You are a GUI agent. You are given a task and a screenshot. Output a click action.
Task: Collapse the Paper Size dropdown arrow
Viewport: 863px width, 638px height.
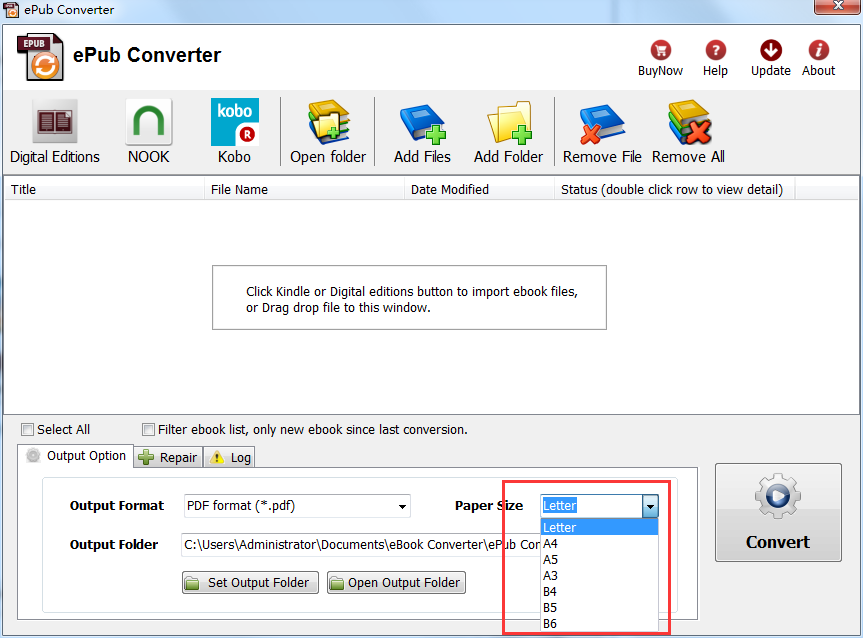coord(651,506)
